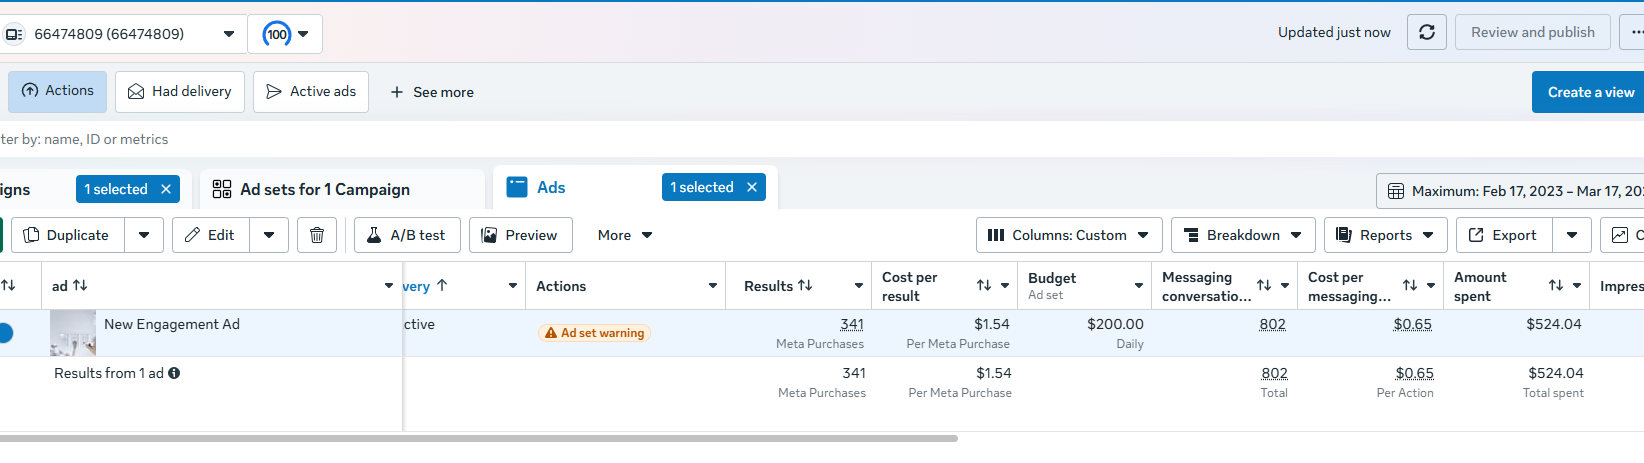The image size is (1644, 463).
Task: Click the $200.00 budget cell
Action: pyautogui.click(x=1115, y=324)
